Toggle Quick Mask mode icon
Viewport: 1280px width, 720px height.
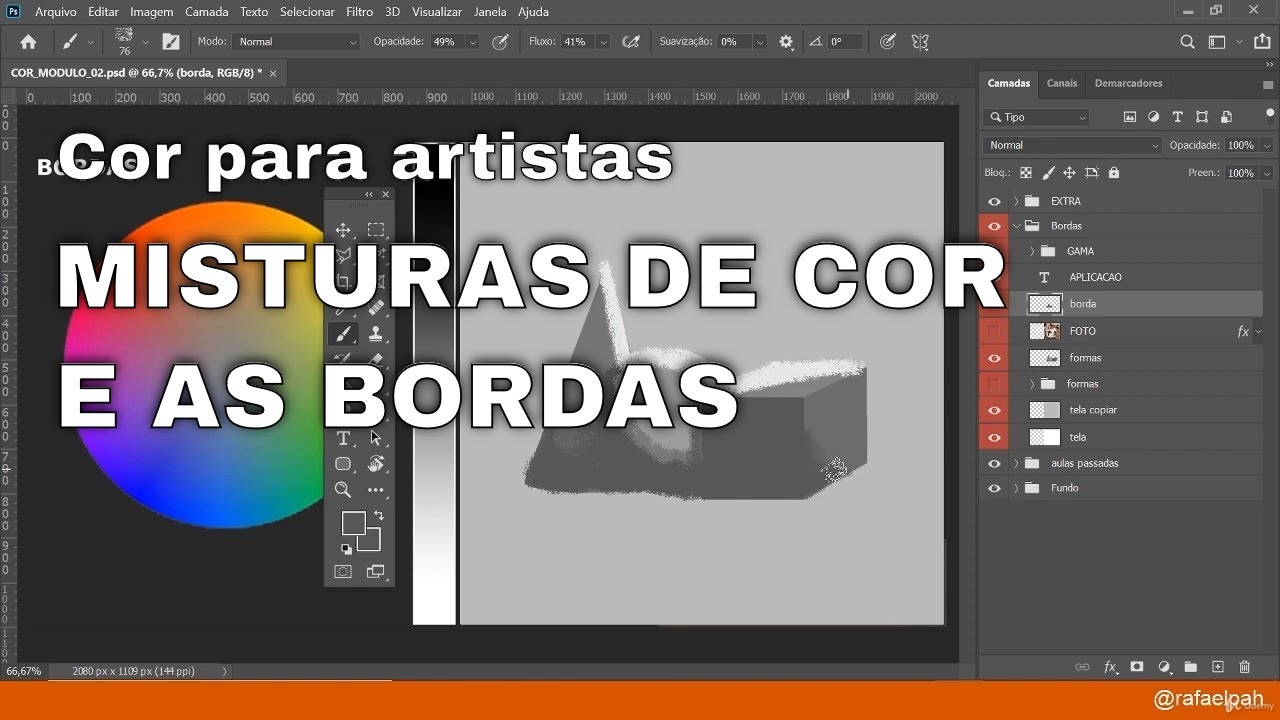(343, 572)
